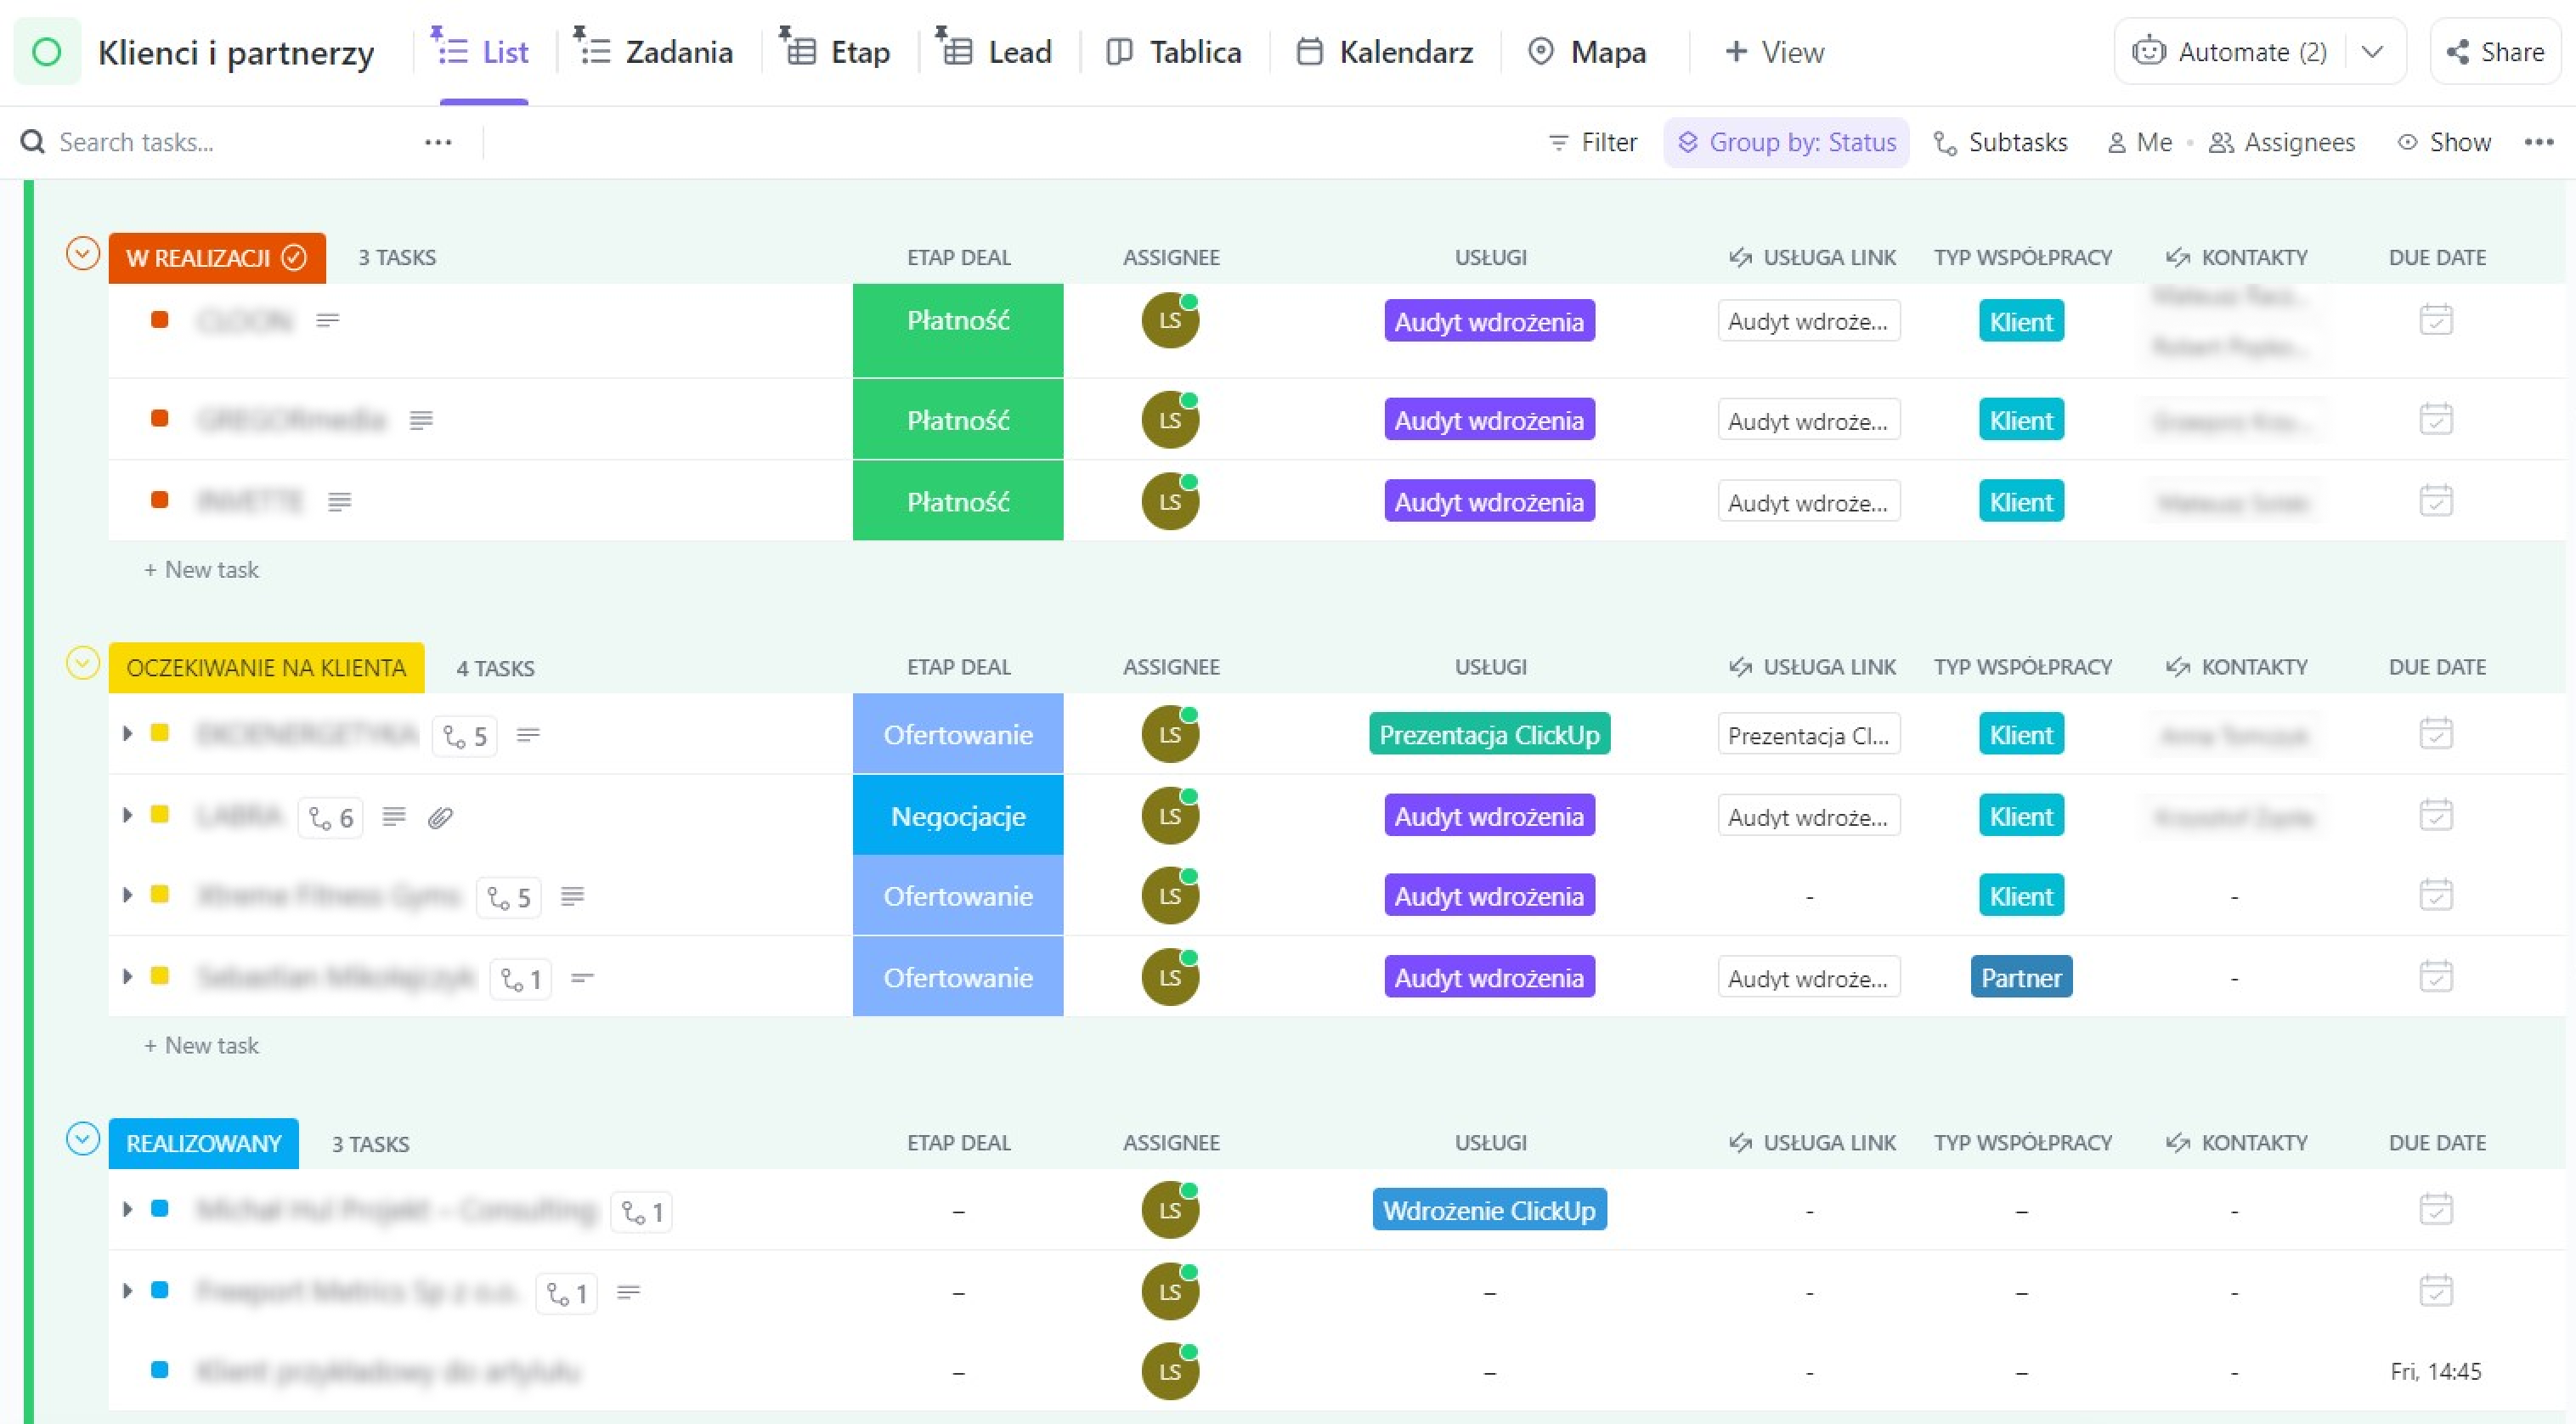Image resolution: width=2576 pixels, height=1424 pixels.
Task: Open description icon of first W REALIZACJI task
Action: [328, 320]
